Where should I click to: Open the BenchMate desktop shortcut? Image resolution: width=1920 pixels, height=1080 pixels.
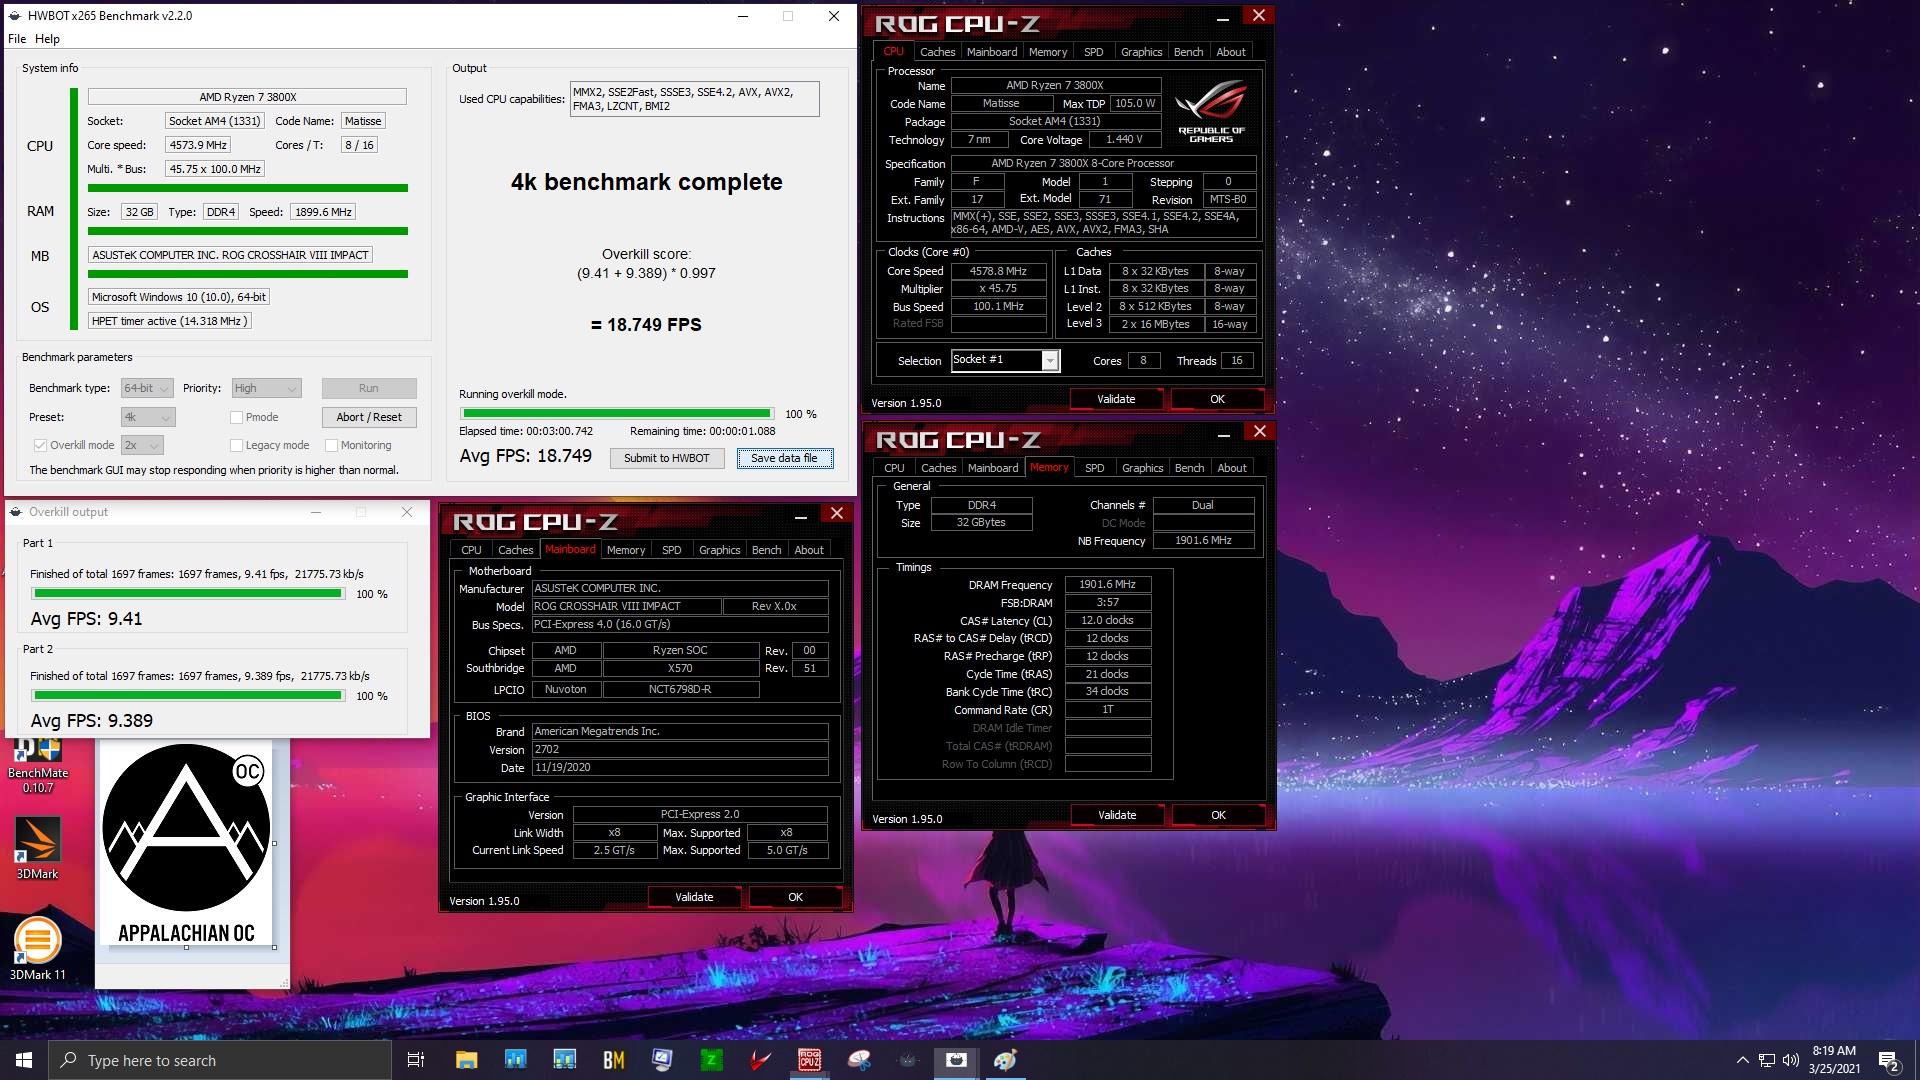pos(37,766)
